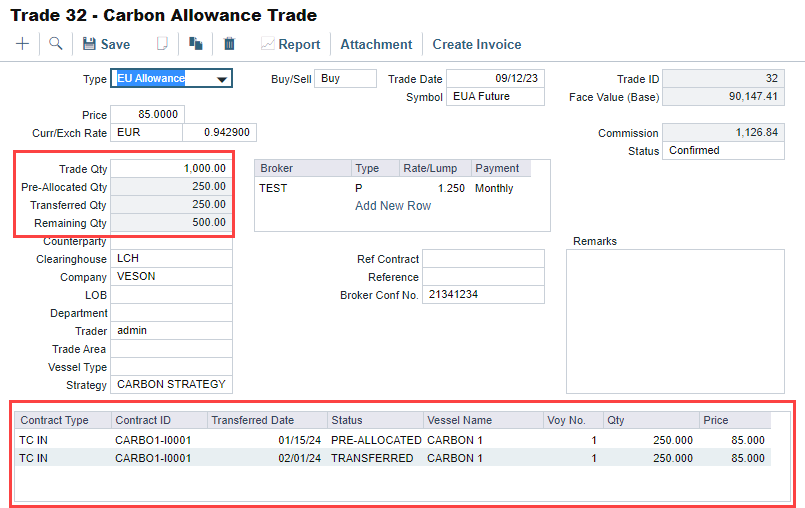Save the trade using the disk icon
The width and height of the screenshot is (805, 508).
[x=89, y=44]
